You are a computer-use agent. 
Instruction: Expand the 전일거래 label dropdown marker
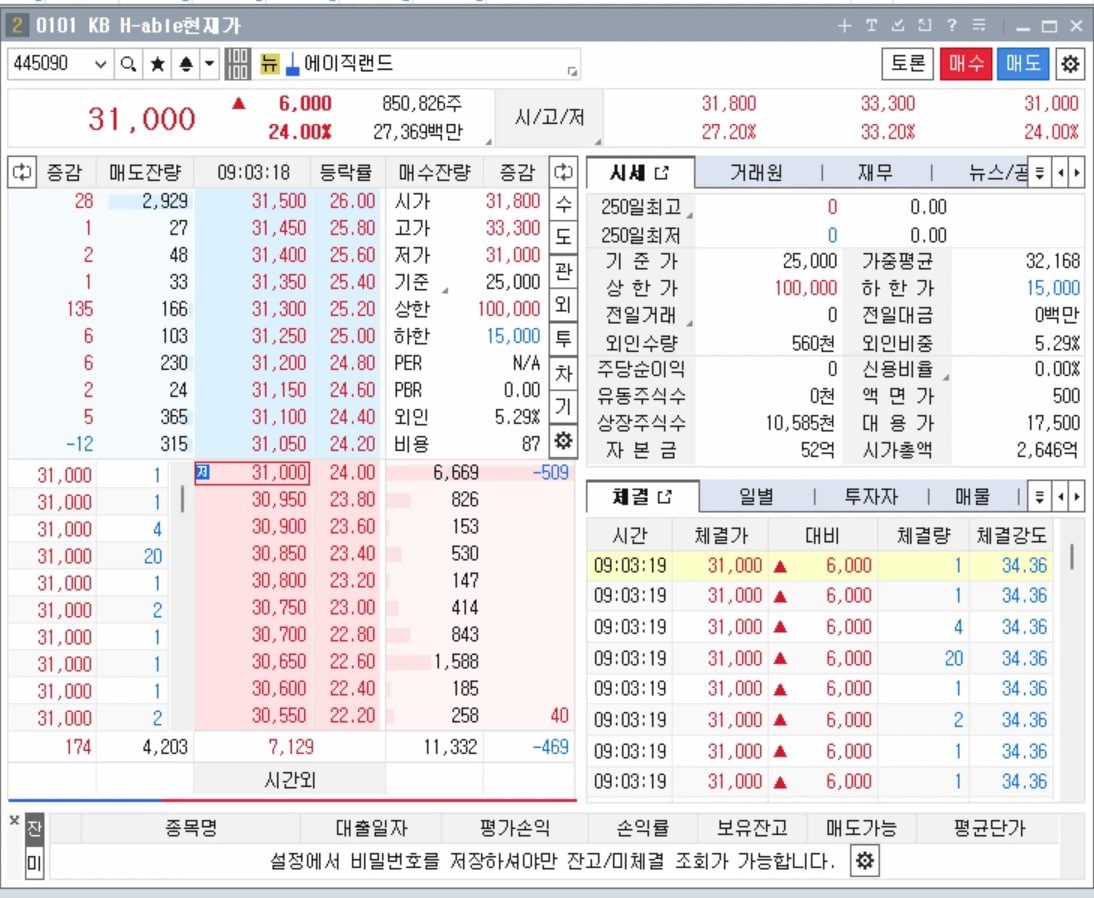point(689,323)
